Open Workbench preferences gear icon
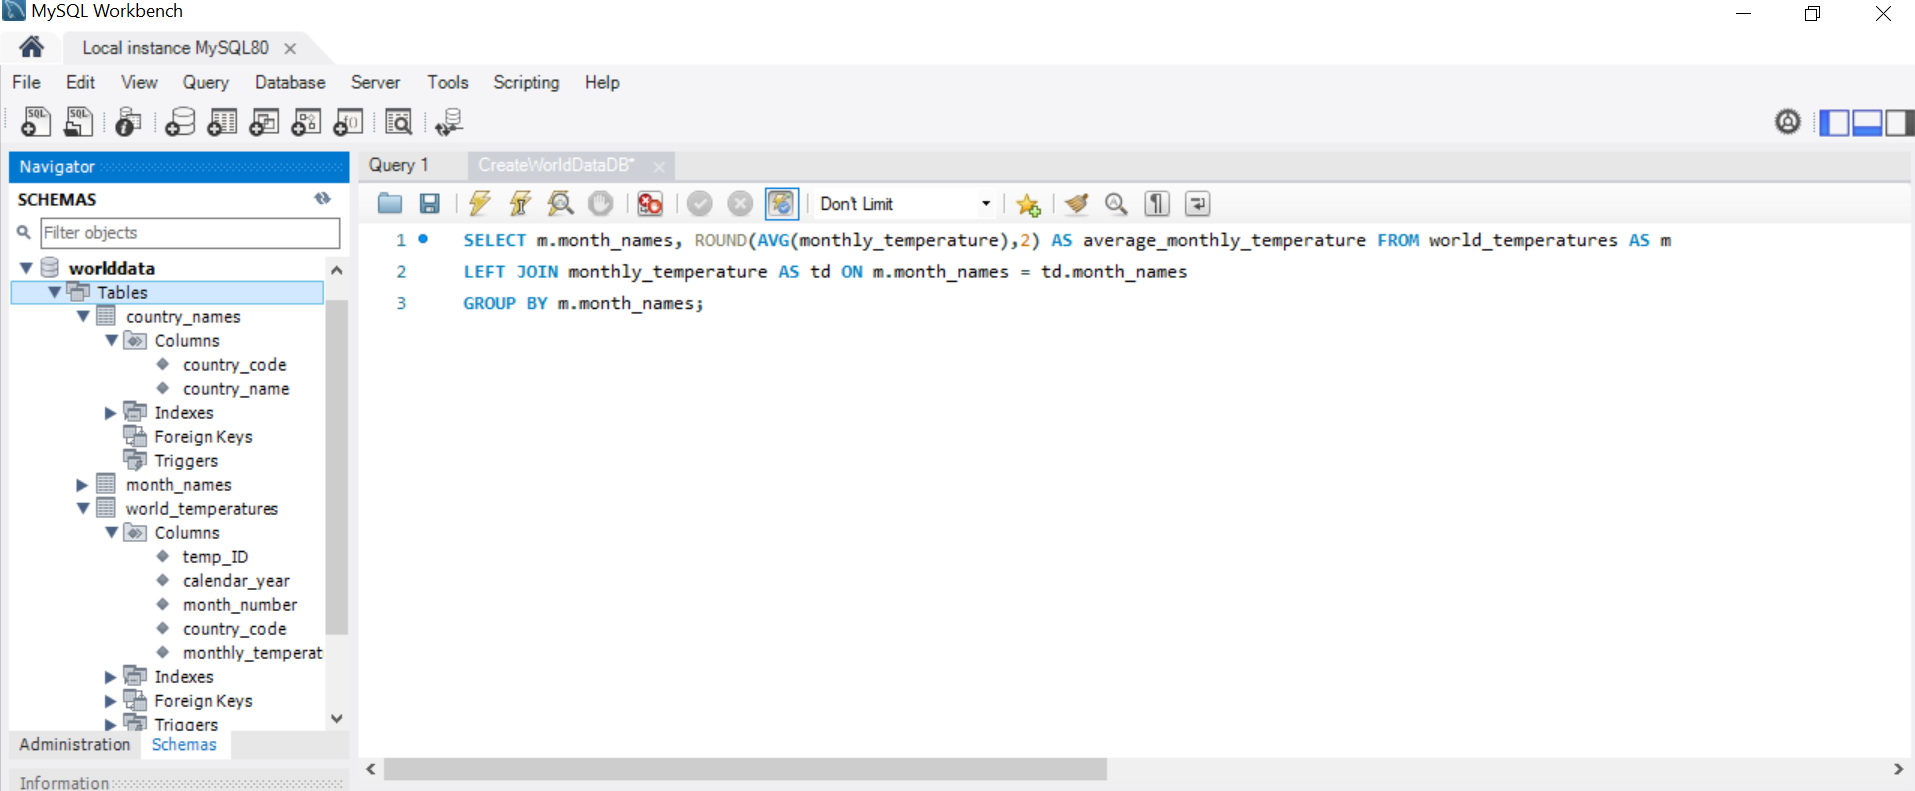The width and height of the screenshot is (1915, 791). pyautogui.click(x=1788, y=122)
